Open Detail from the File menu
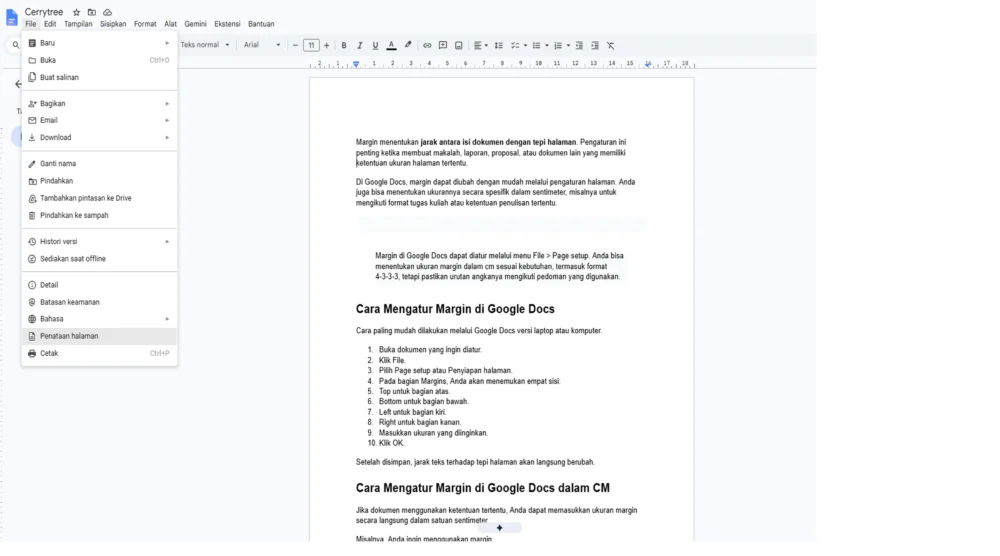Viewport: 1000px width, 556px height. click(99, 285)
